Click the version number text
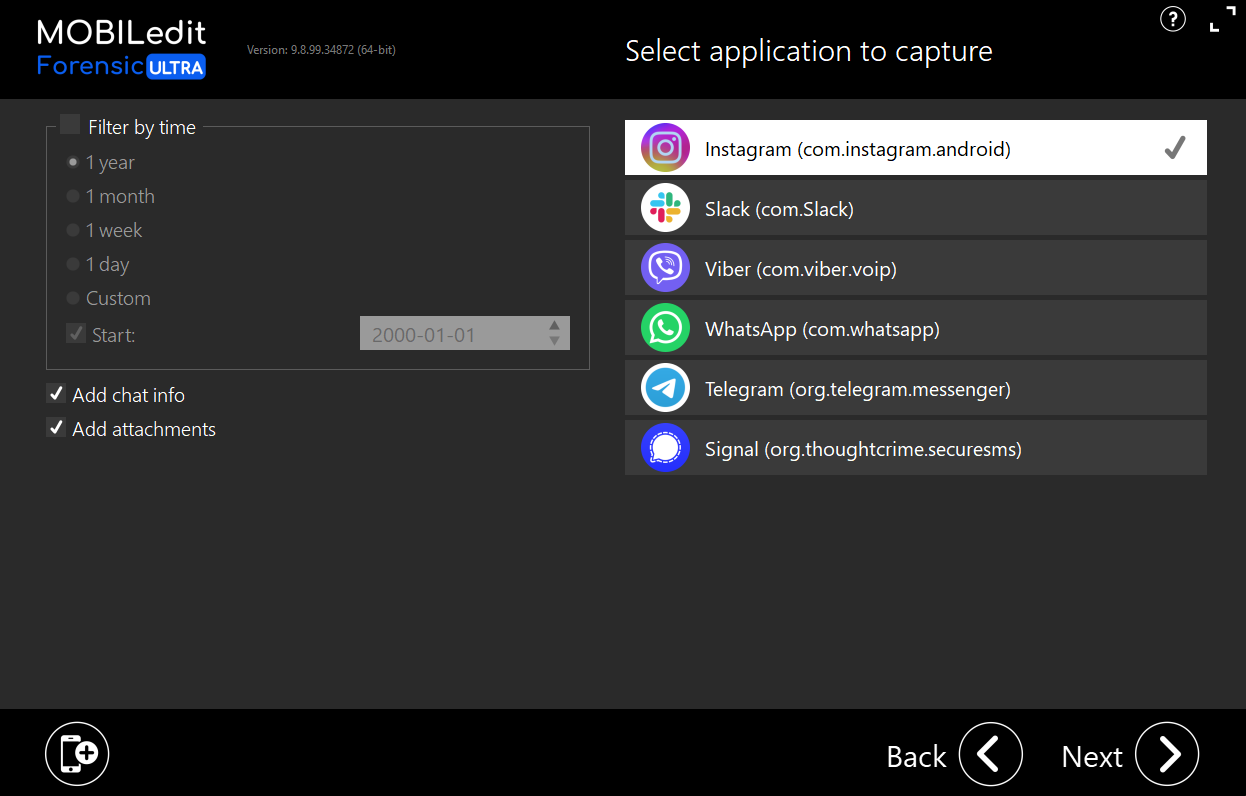Image resolution: width=1246 pixels, height=796 pixels. [x=321, y=49]
